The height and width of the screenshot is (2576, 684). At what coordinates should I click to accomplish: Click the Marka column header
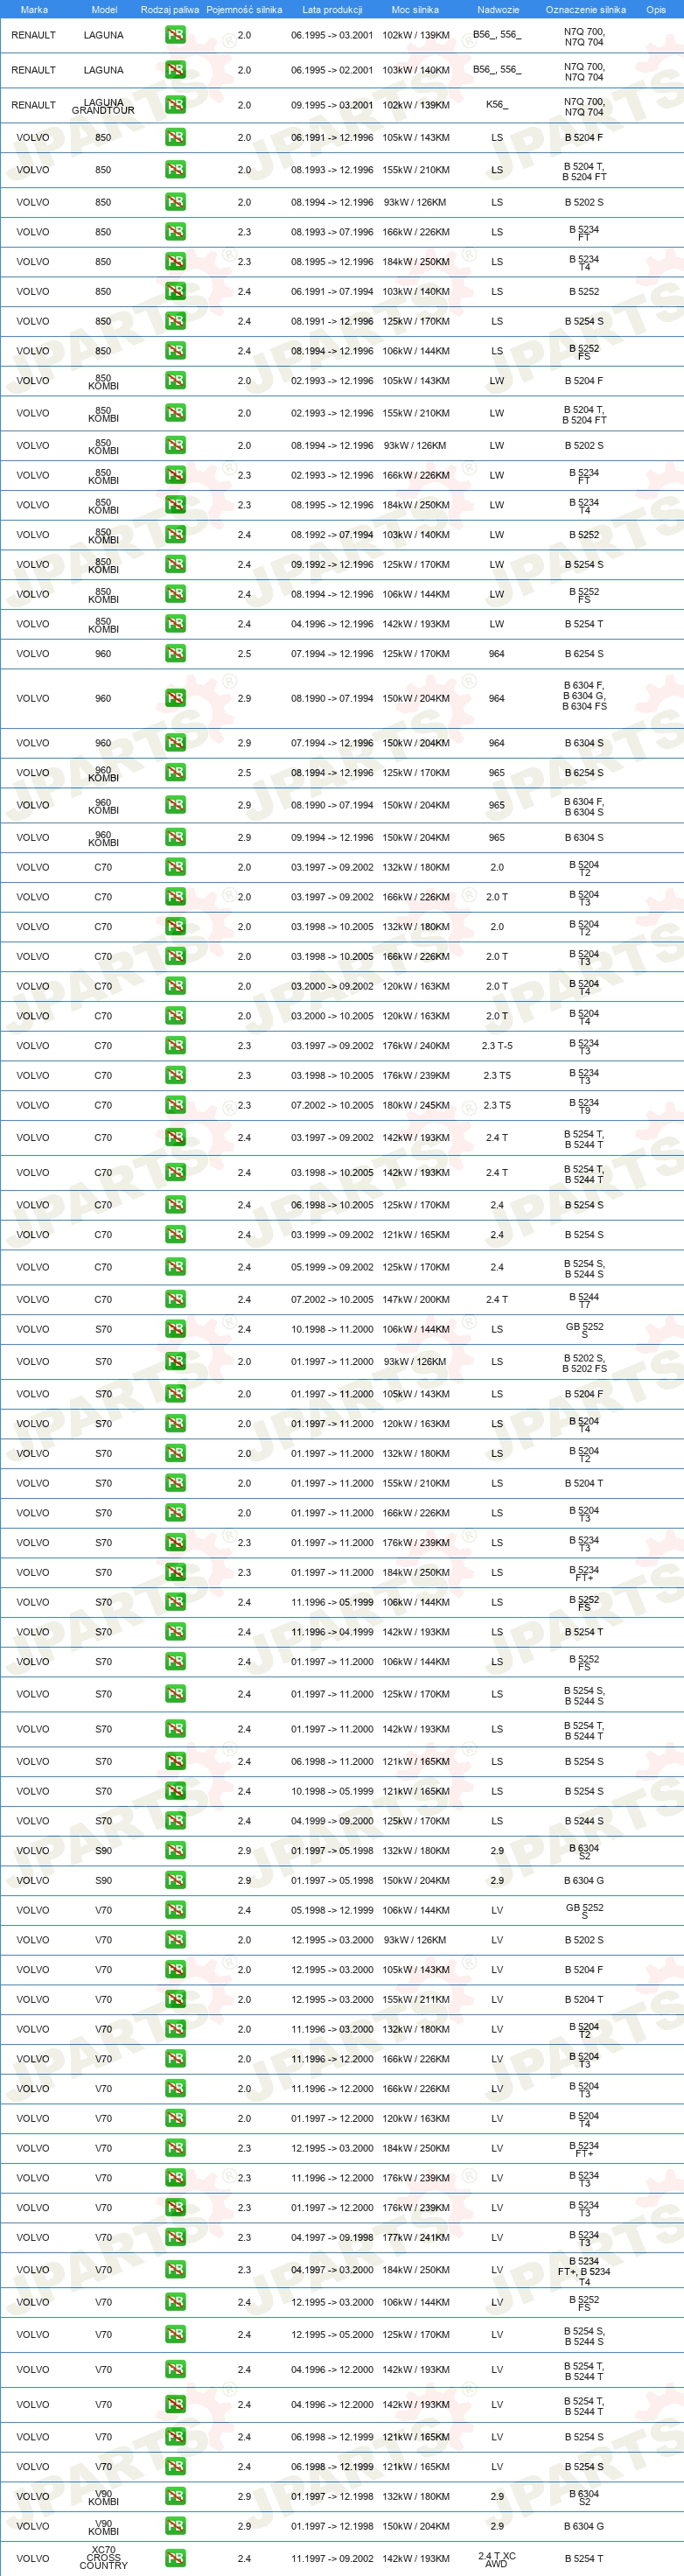(x=34, y=9)
